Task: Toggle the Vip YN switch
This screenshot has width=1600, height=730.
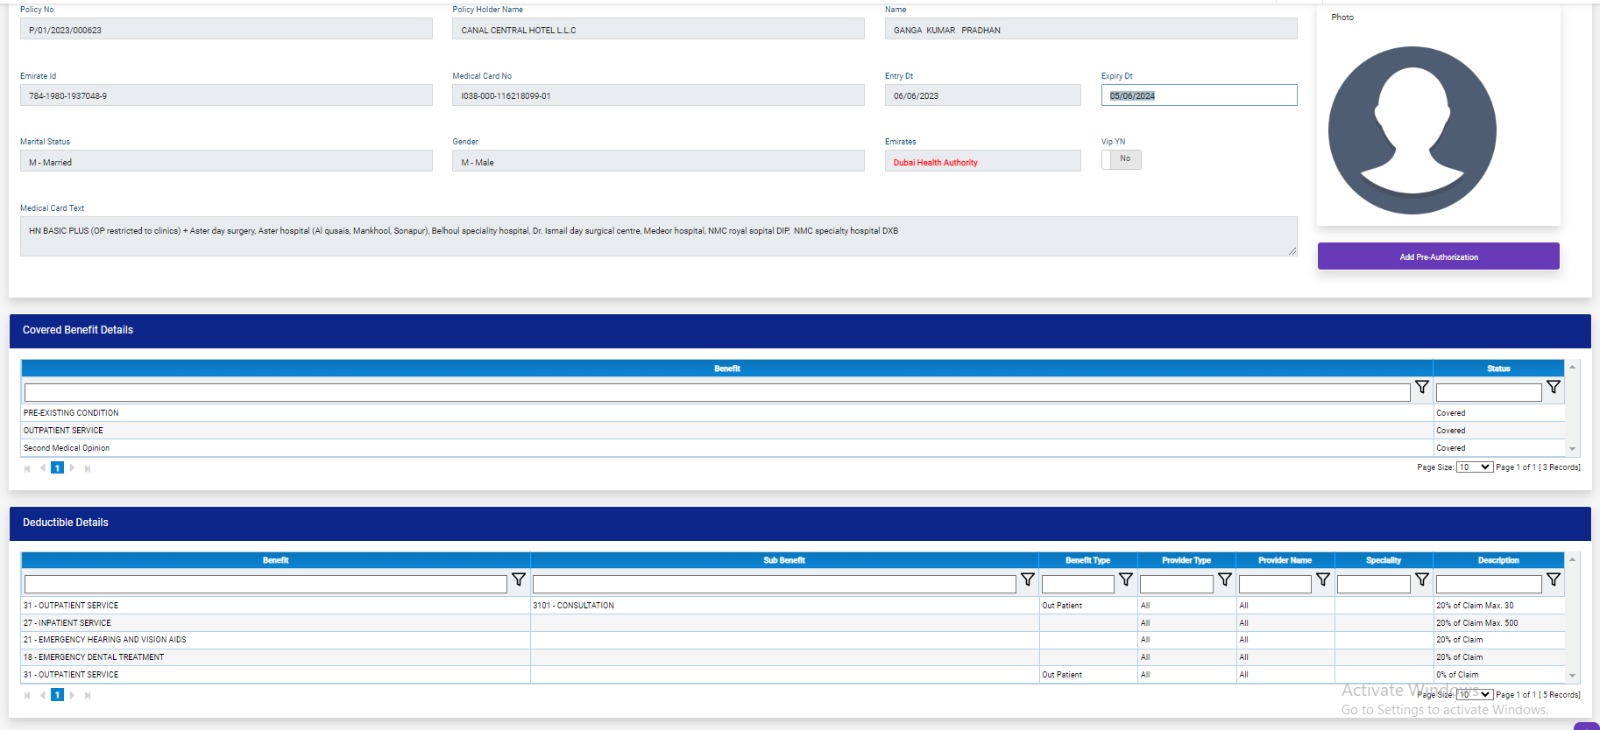Action: pos(1121,159)
